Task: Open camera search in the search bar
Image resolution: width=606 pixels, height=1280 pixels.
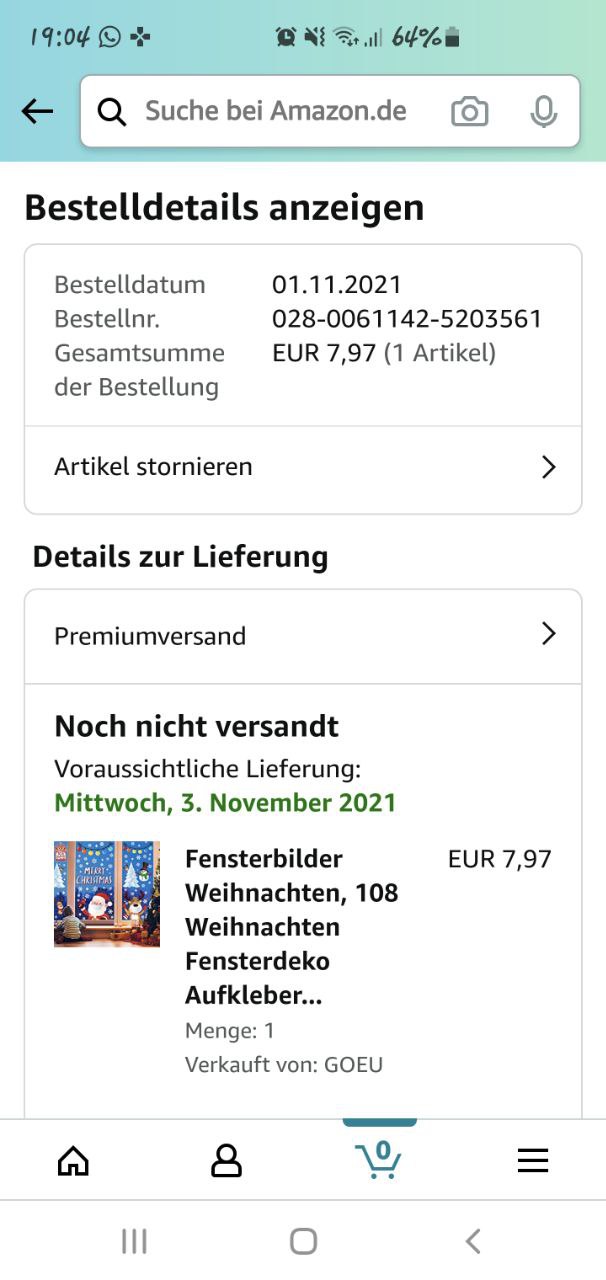Action: (x=469, y=112)
